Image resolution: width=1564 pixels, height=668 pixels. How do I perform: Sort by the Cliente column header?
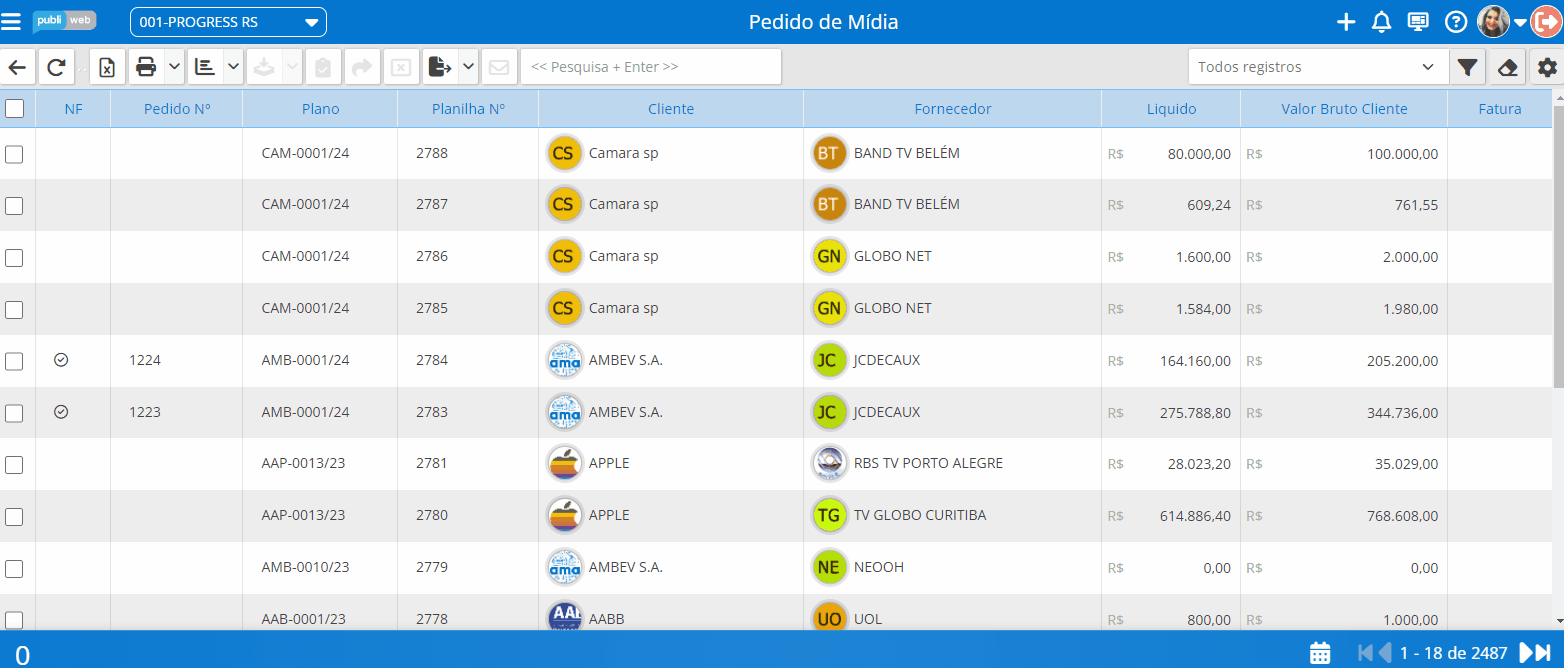click(x=671, y=109)
